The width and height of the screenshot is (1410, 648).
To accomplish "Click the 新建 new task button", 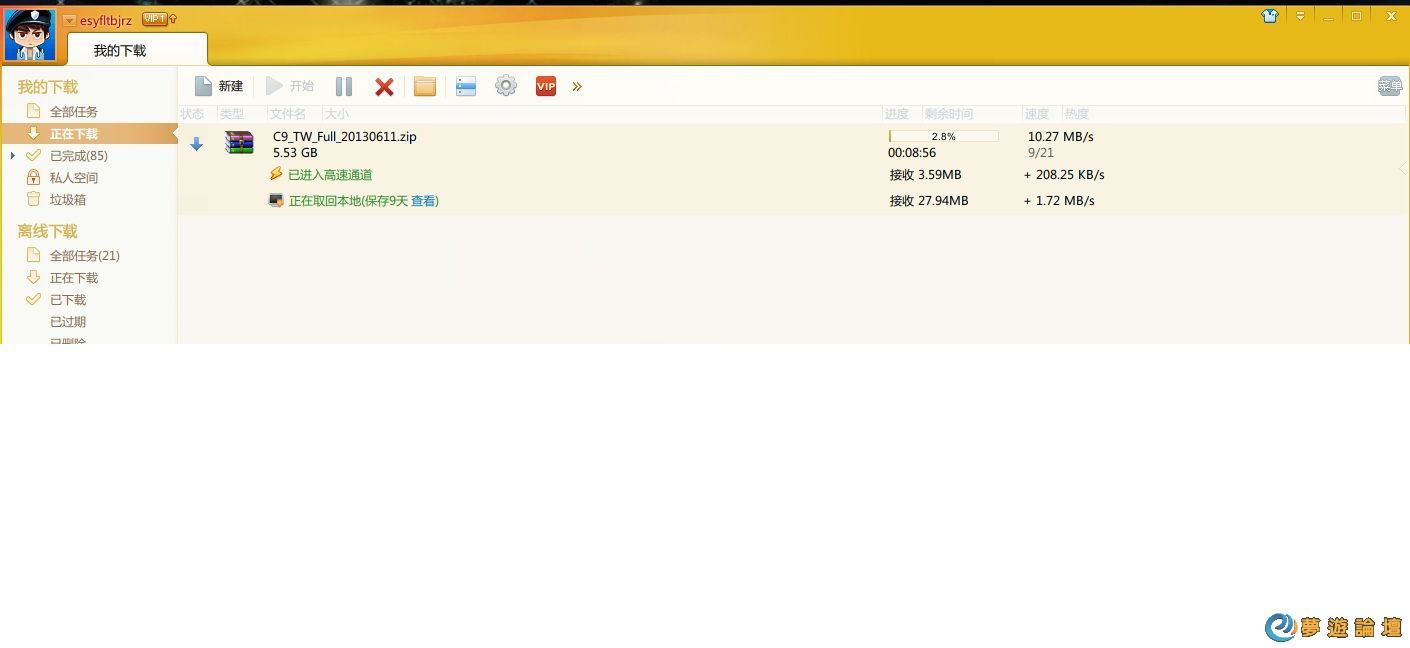I will tap(219, 87).
